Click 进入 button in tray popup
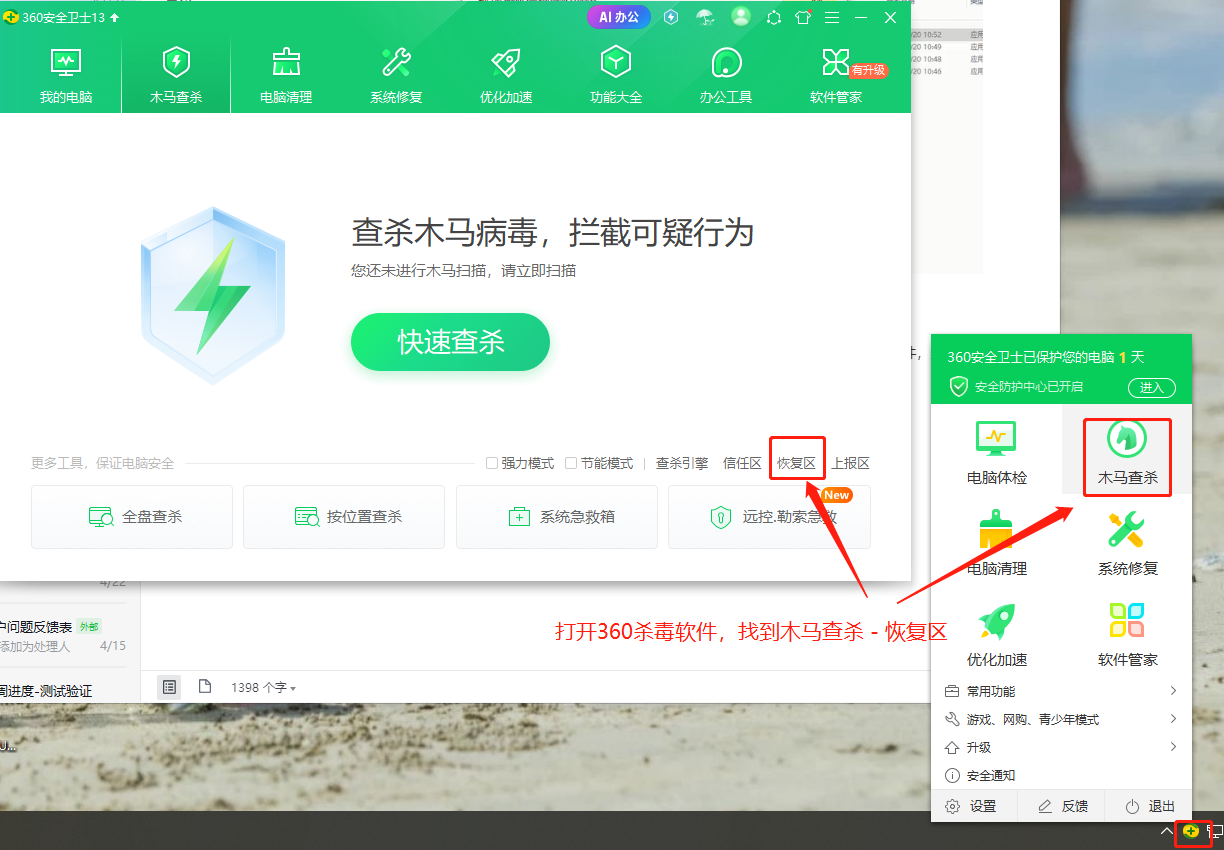 [1151, 387]
